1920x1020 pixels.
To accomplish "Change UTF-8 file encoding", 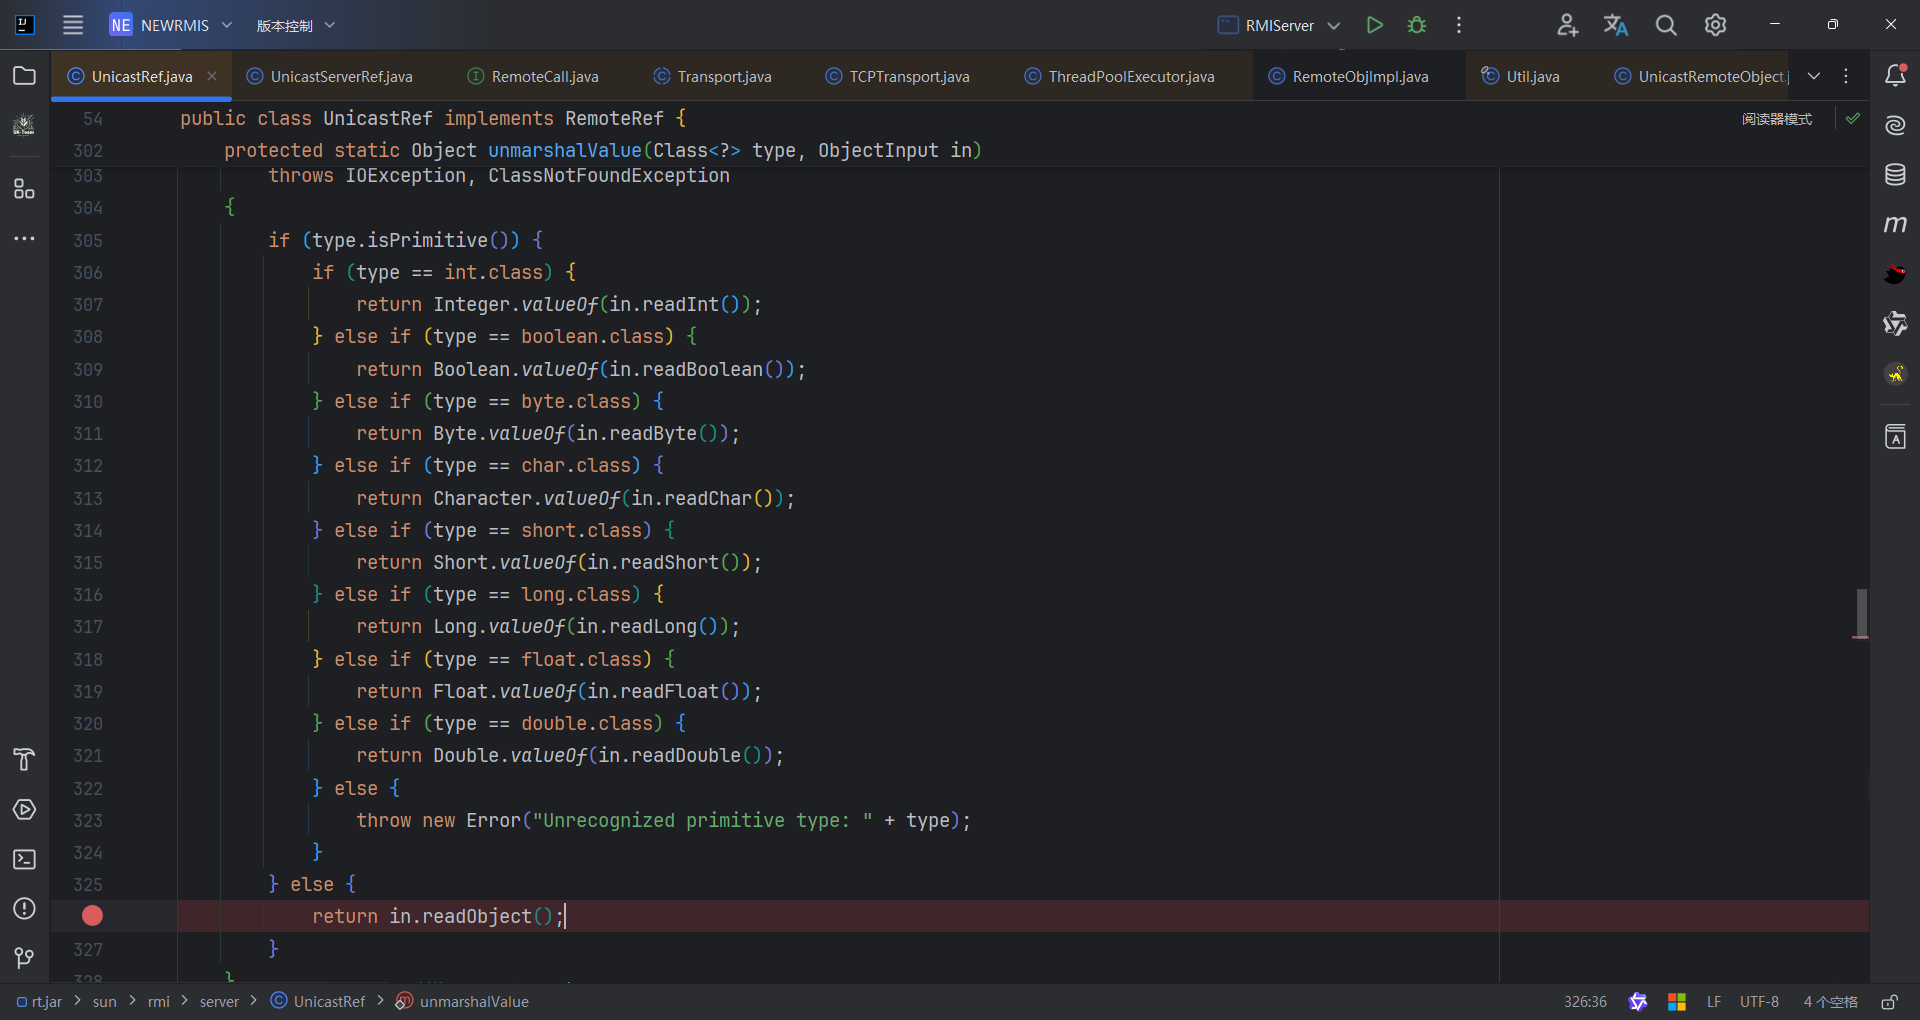I will pyautogui.click(x=1759, y=1002).
